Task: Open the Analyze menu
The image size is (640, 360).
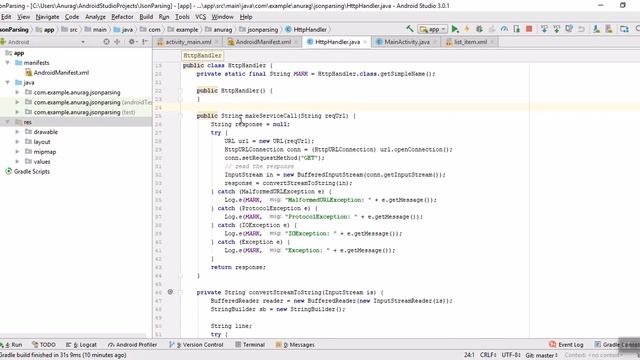Action: (x=96, y=17)
